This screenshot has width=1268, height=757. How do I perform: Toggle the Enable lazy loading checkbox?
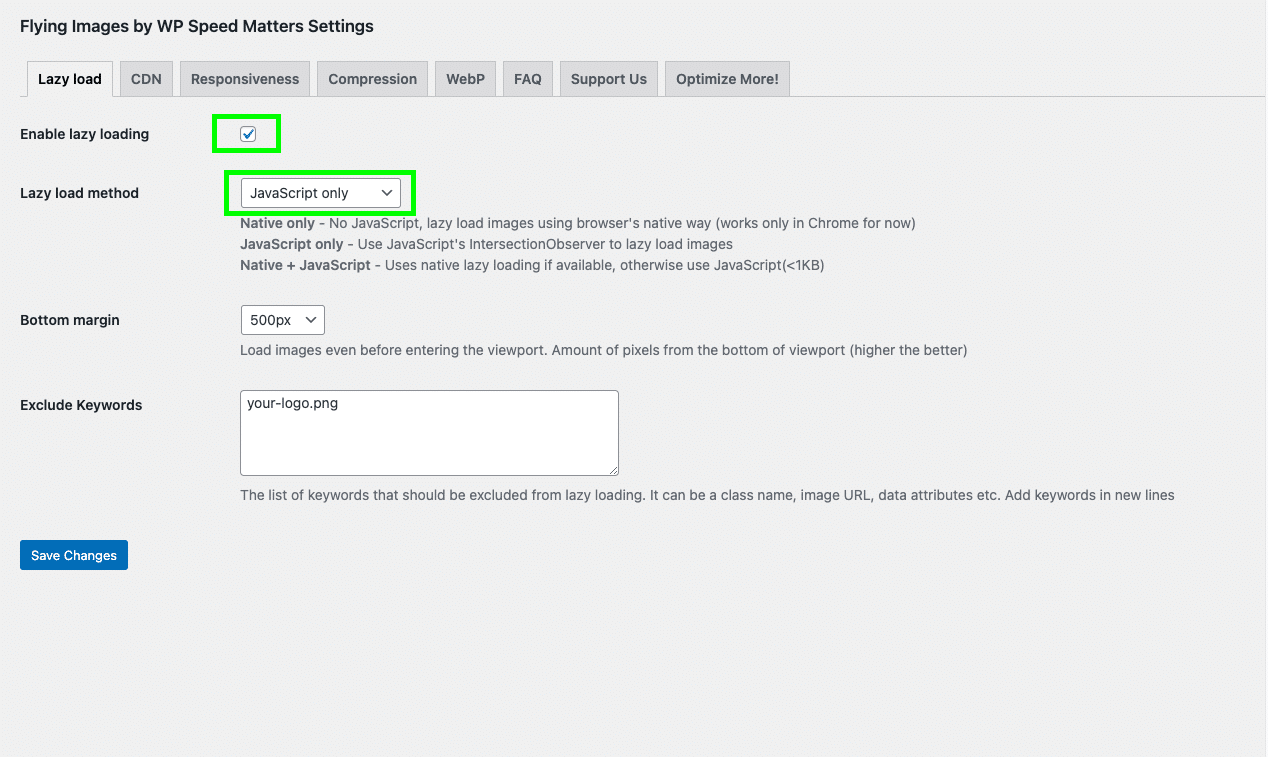coord(248,134)
